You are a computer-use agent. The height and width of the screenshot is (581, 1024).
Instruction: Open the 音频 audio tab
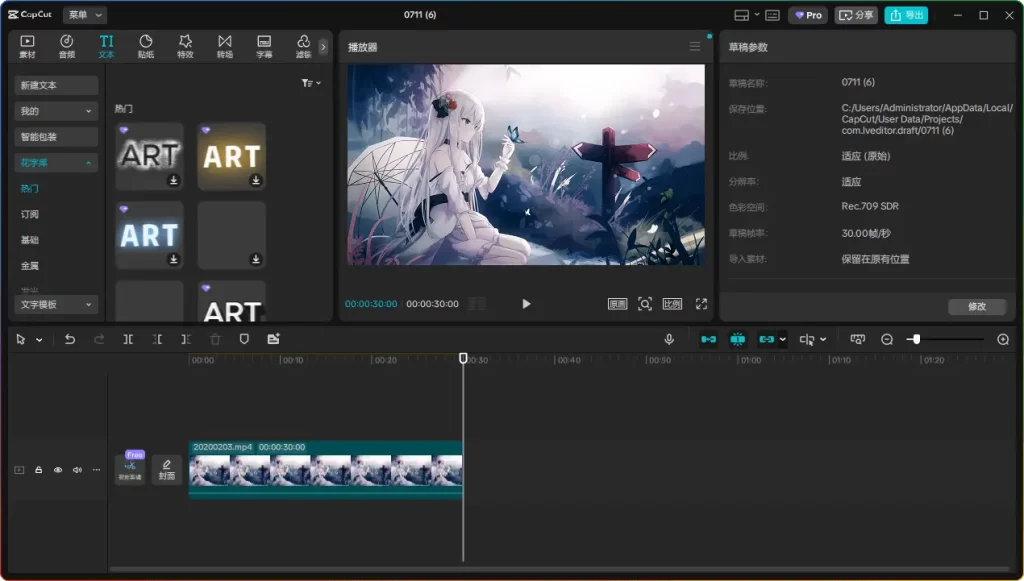coord(67,46)
